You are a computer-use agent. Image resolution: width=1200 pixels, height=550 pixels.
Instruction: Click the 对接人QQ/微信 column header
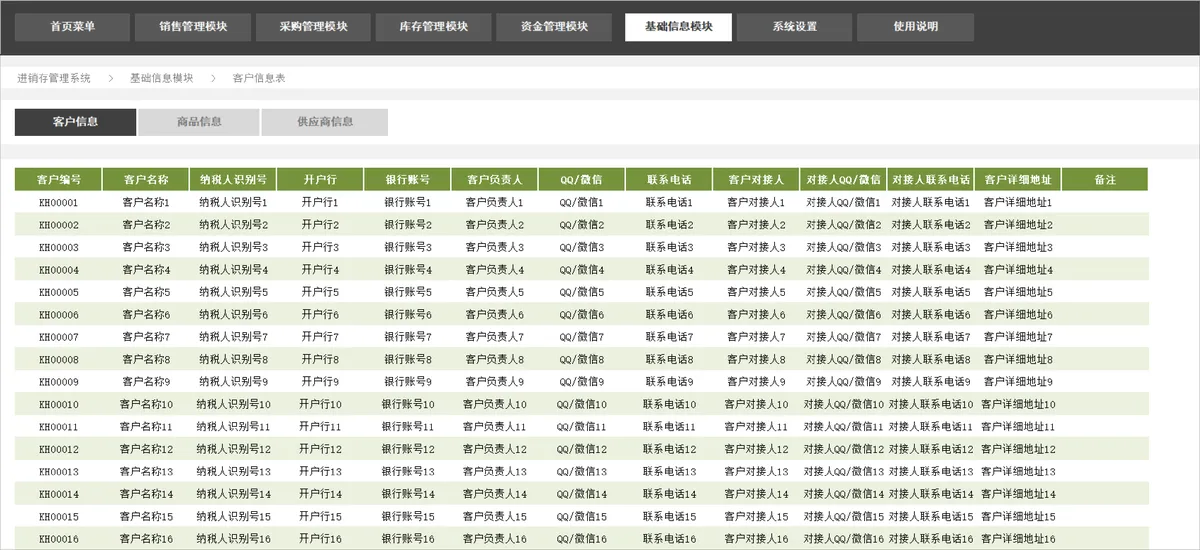pyautogui.click(x=844, y=180)
